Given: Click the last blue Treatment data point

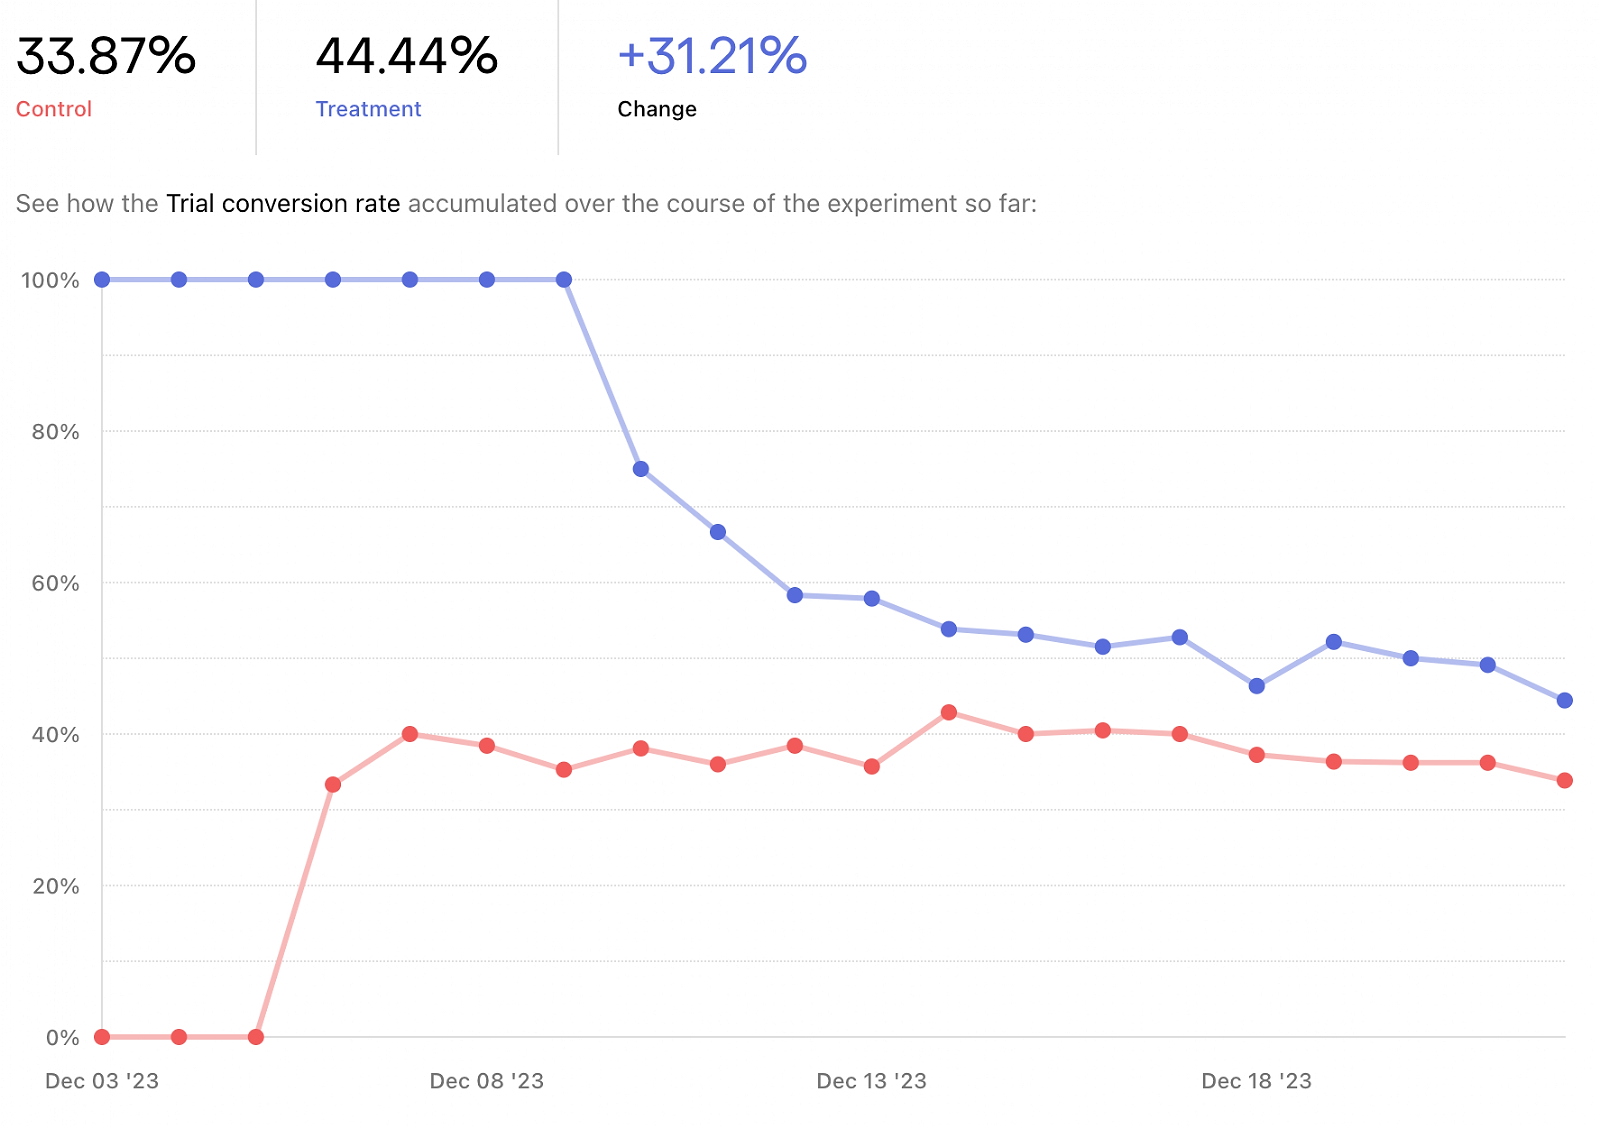Looking at the screenshot, I should pos(1565,701).
